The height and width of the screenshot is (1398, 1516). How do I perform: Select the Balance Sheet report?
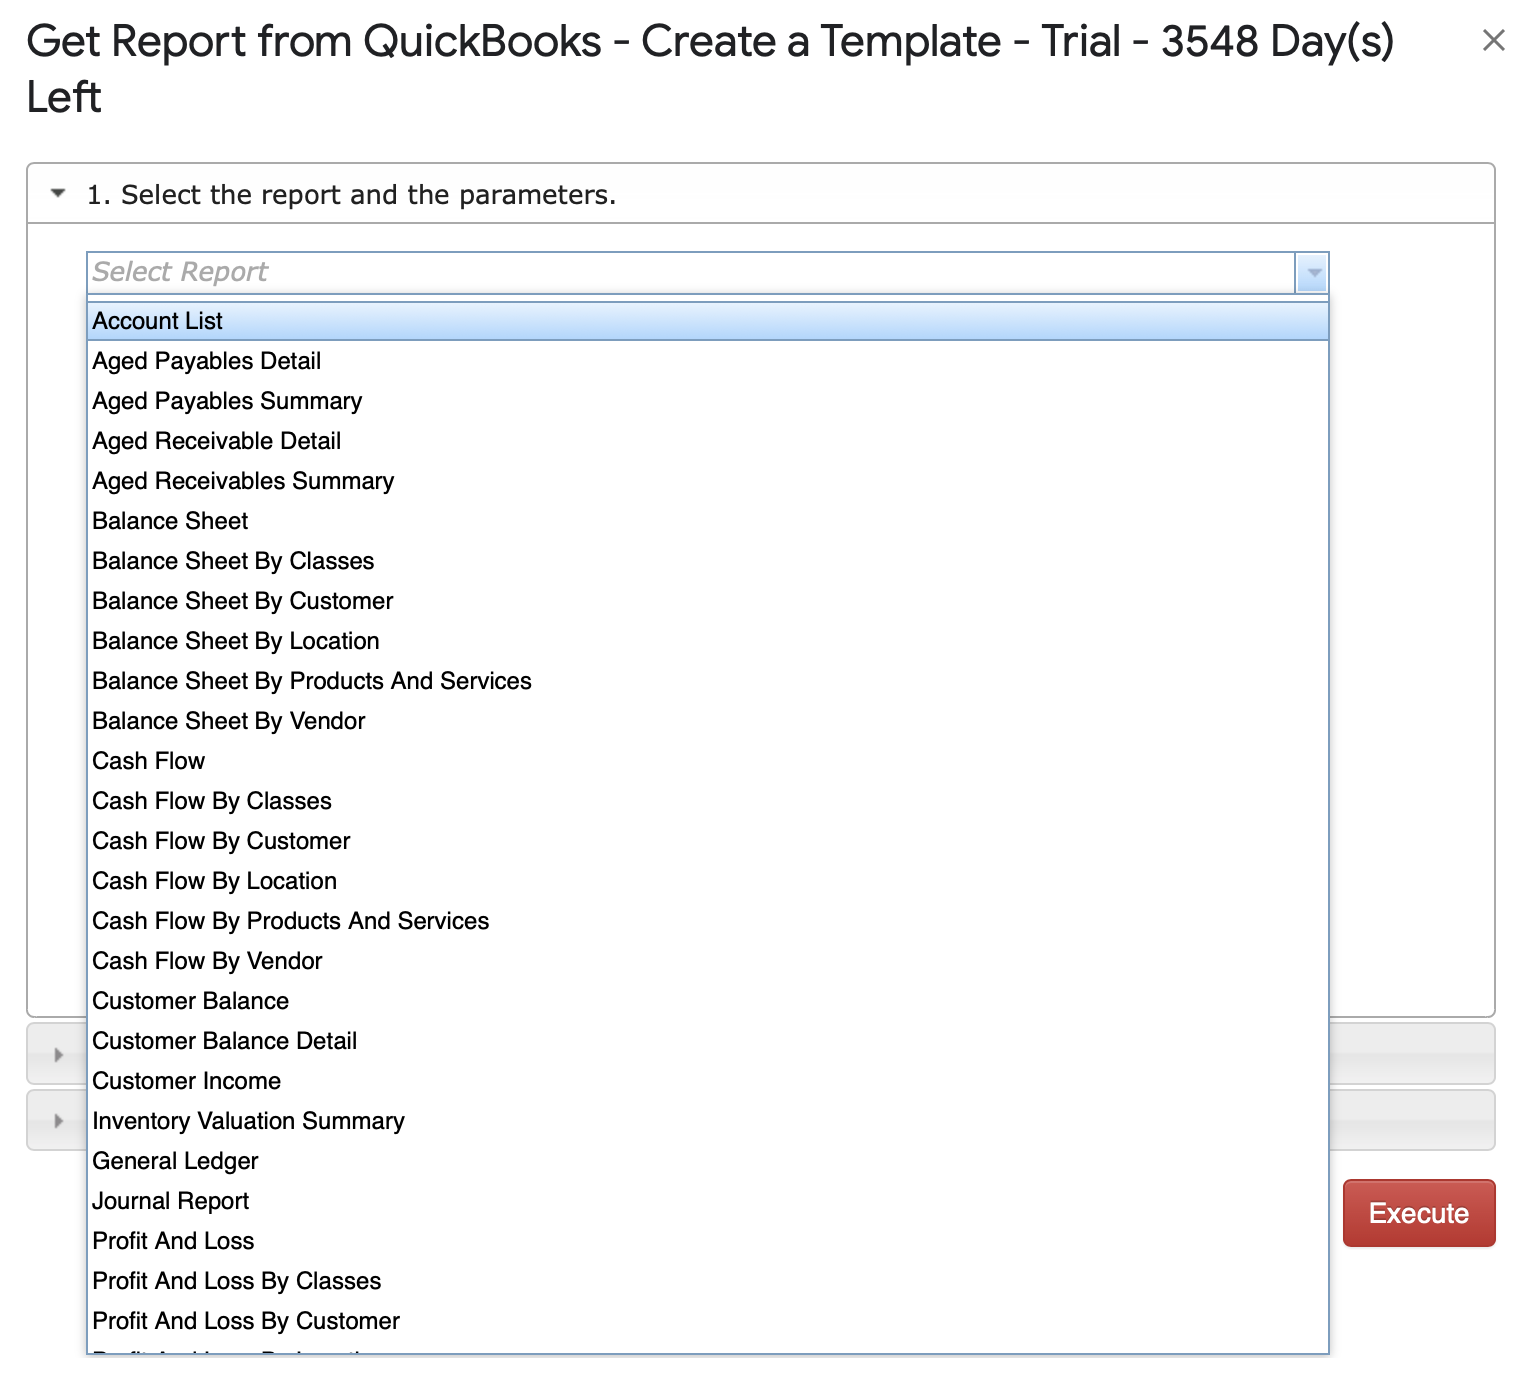170,521
